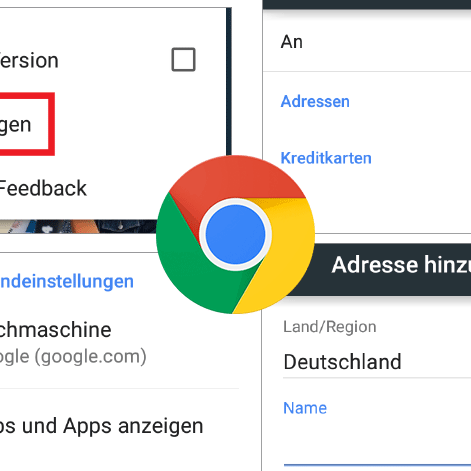Click the photo strip below the menu
This screenshot has width=471, height=471.
(x=78, y=226)
